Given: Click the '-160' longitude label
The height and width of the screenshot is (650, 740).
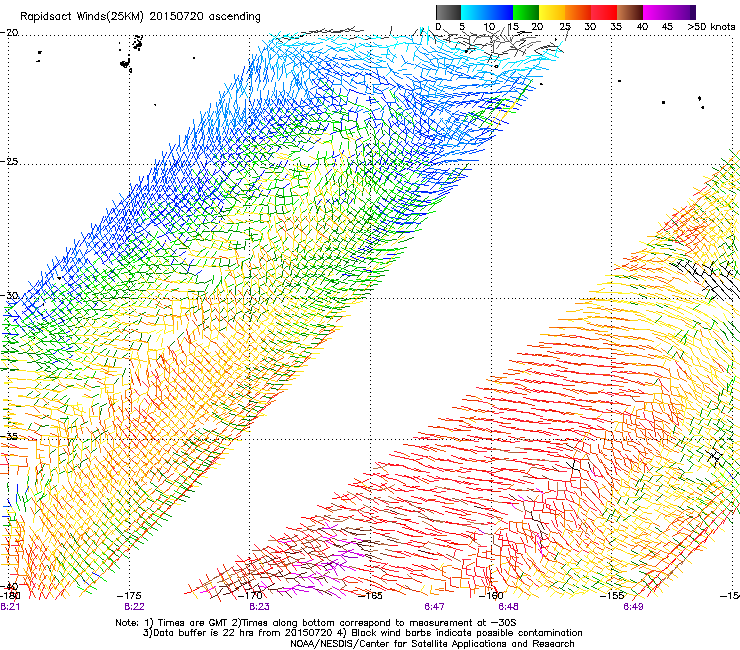Looking at the screenshot, I should click(x=491, y=596).
